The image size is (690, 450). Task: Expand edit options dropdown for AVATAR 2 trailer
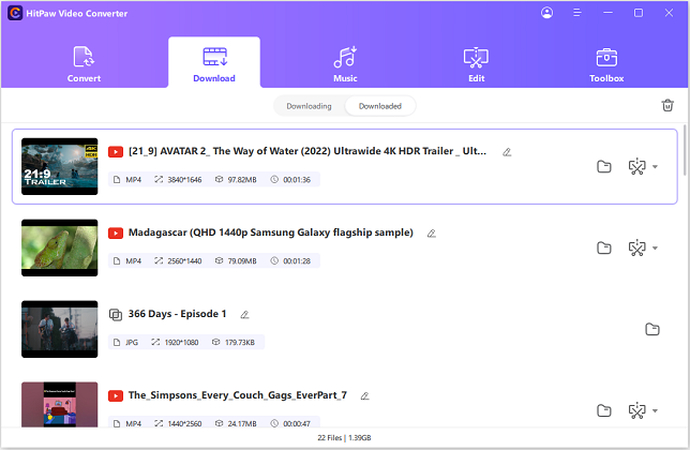click(x=655, y=167)
